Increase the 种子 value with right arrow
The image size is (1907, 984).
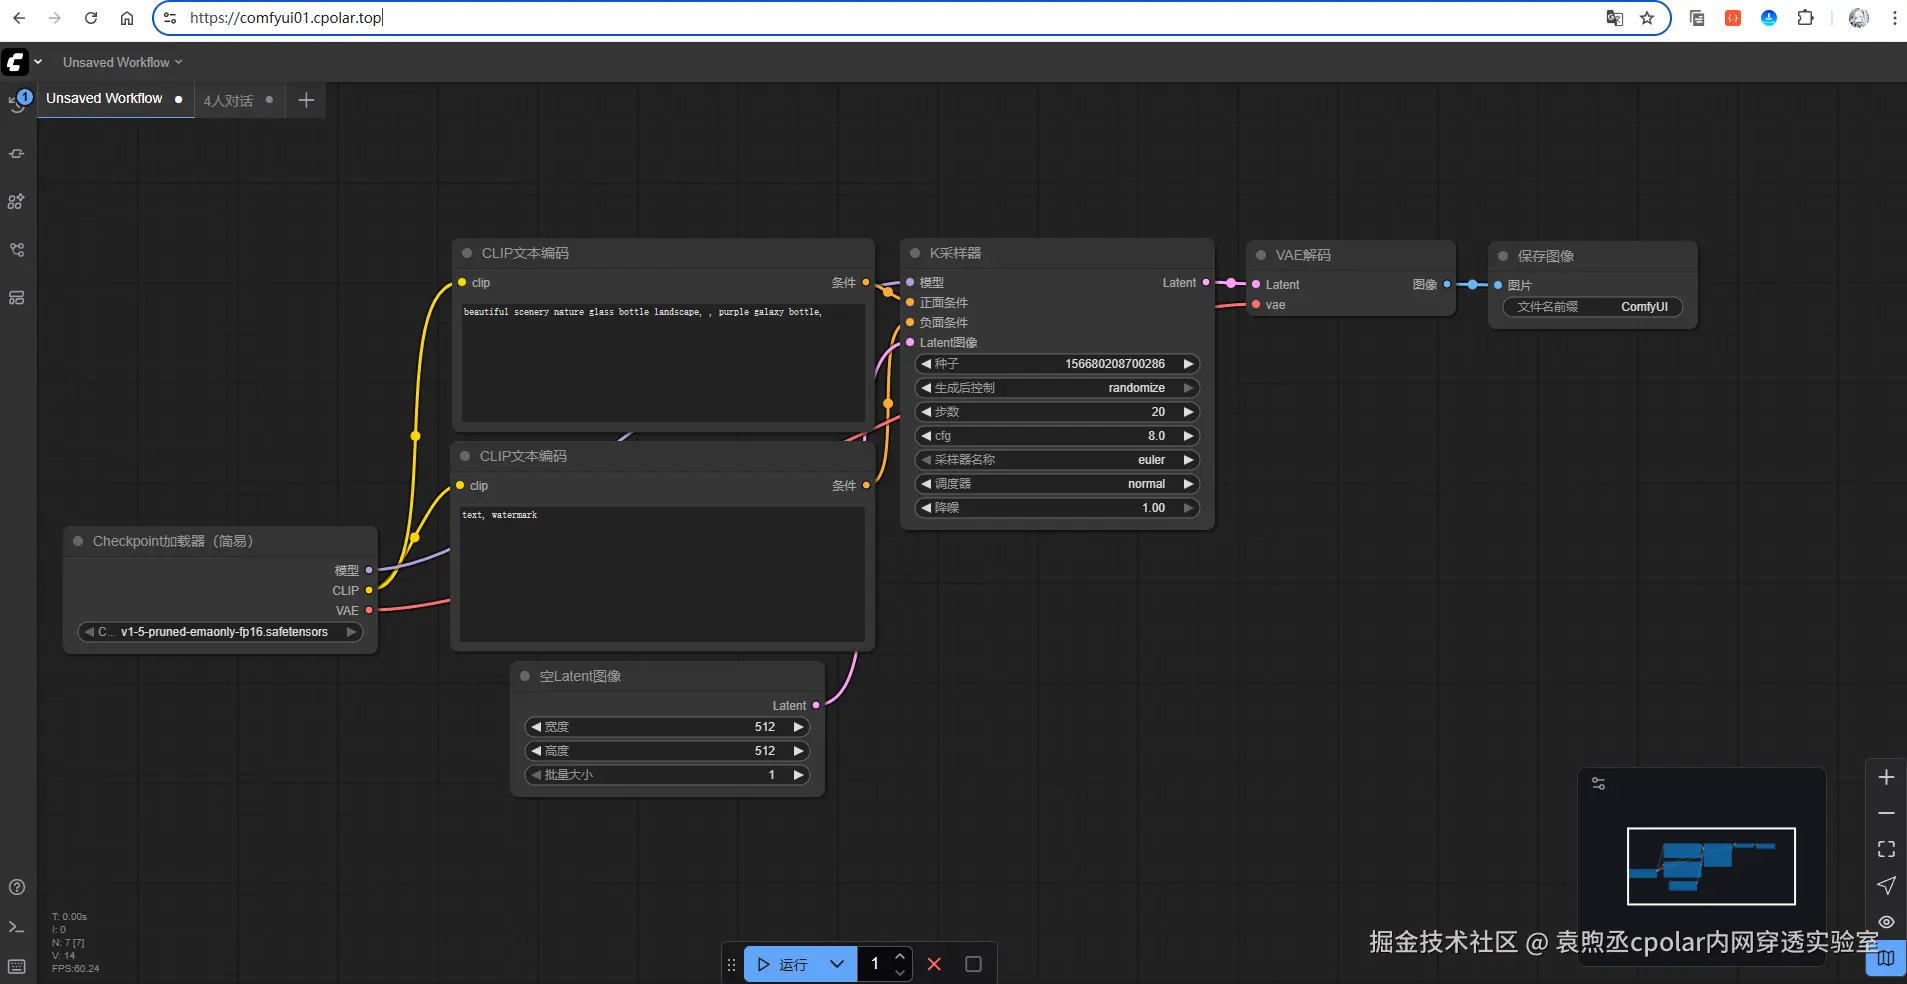pyautogui.click(x=1189, y=364)
